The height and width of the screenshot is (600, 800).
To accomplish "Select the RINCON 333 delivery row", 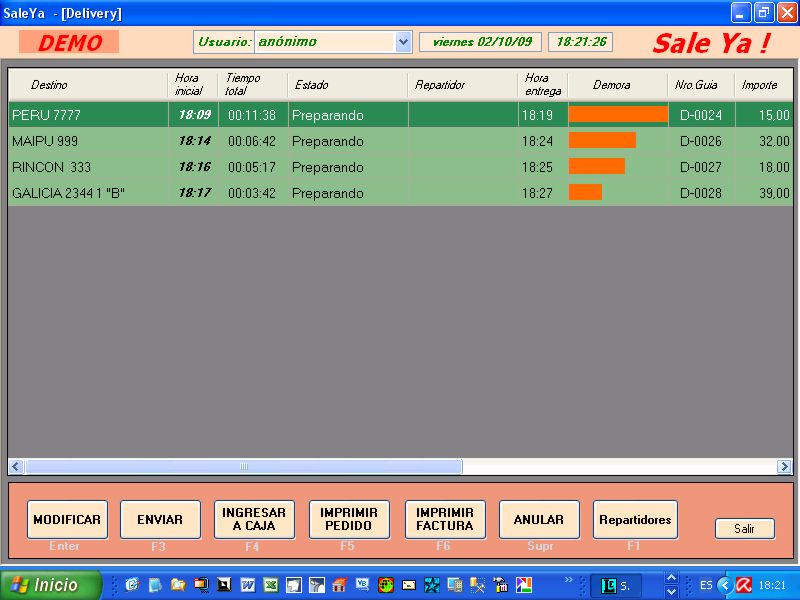I will (401, 167).
